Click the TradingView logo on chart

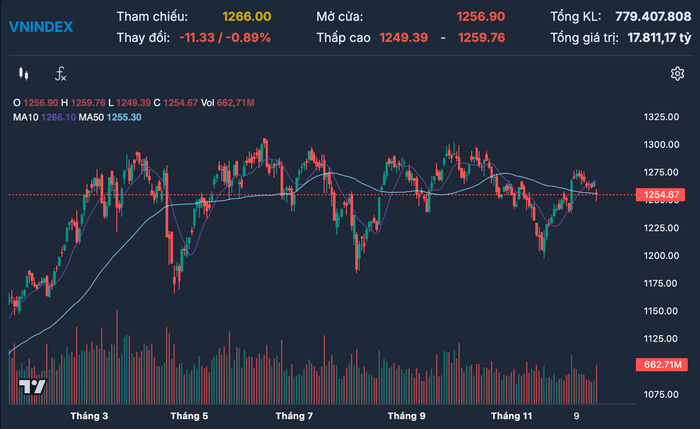[32, 387]
